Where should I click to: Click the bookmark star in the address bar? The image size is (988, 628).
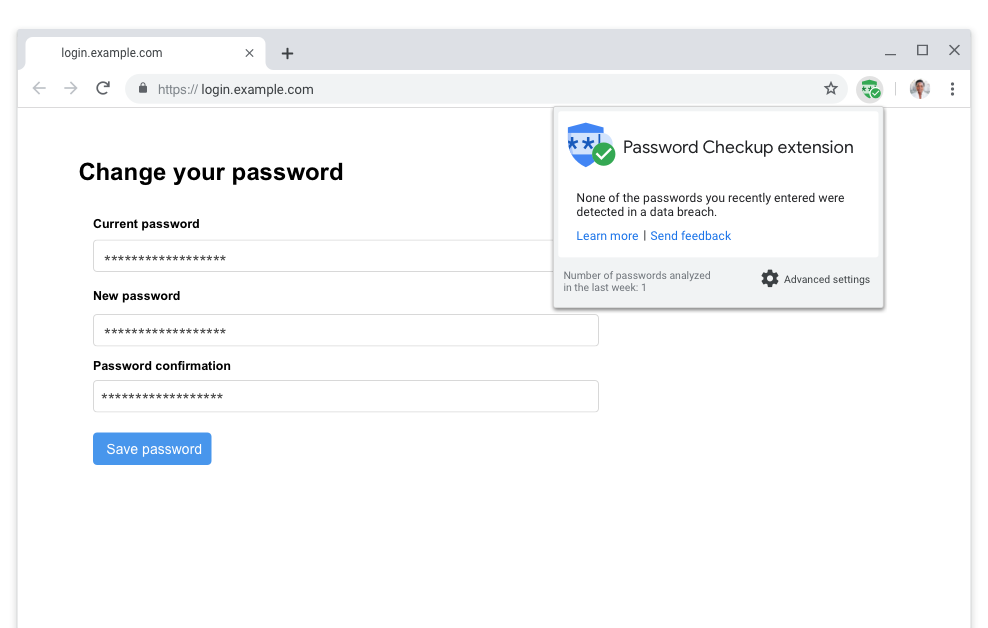click(831, 89)
